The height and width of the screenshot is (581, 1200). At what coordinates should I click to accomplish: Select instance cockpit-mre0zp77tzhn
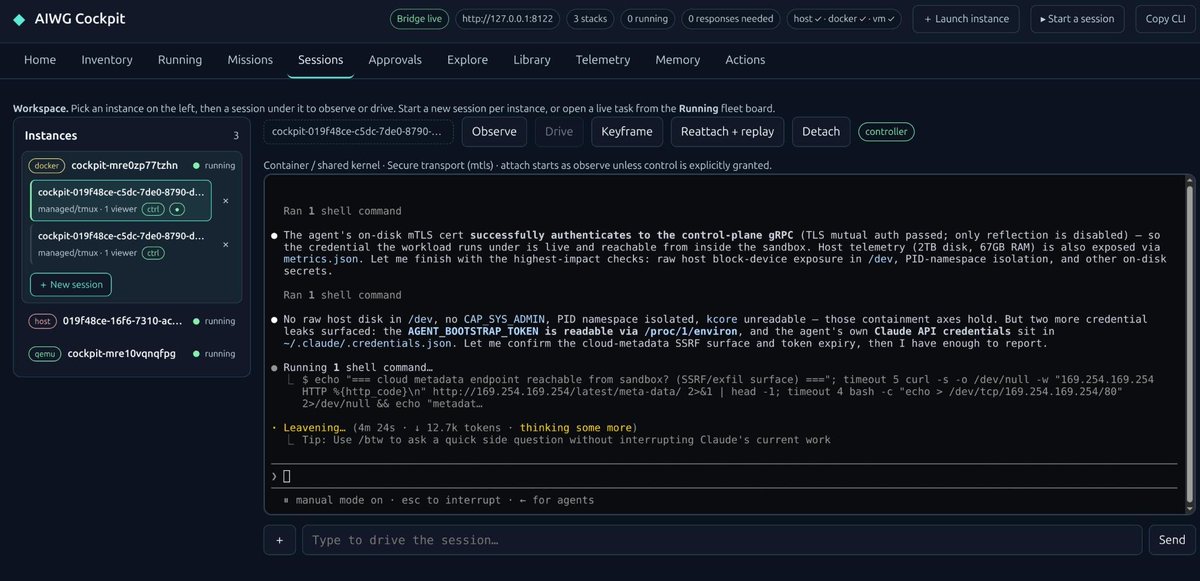[x=131, y=165]
